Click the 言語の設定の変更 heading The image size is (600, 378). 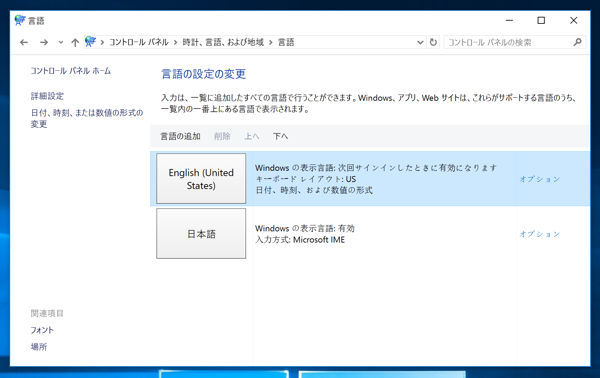[204, 74]
